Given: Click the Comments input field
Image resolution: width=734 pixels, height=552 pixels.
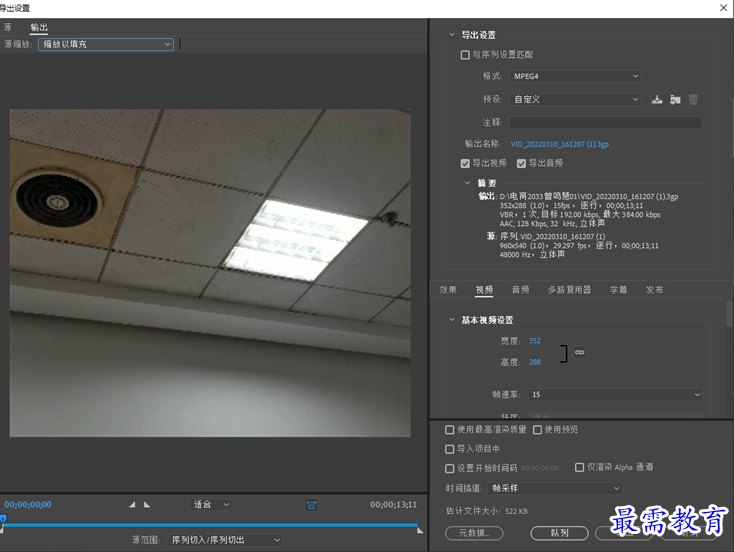Looking at the screenshot, I should (605, 123).
